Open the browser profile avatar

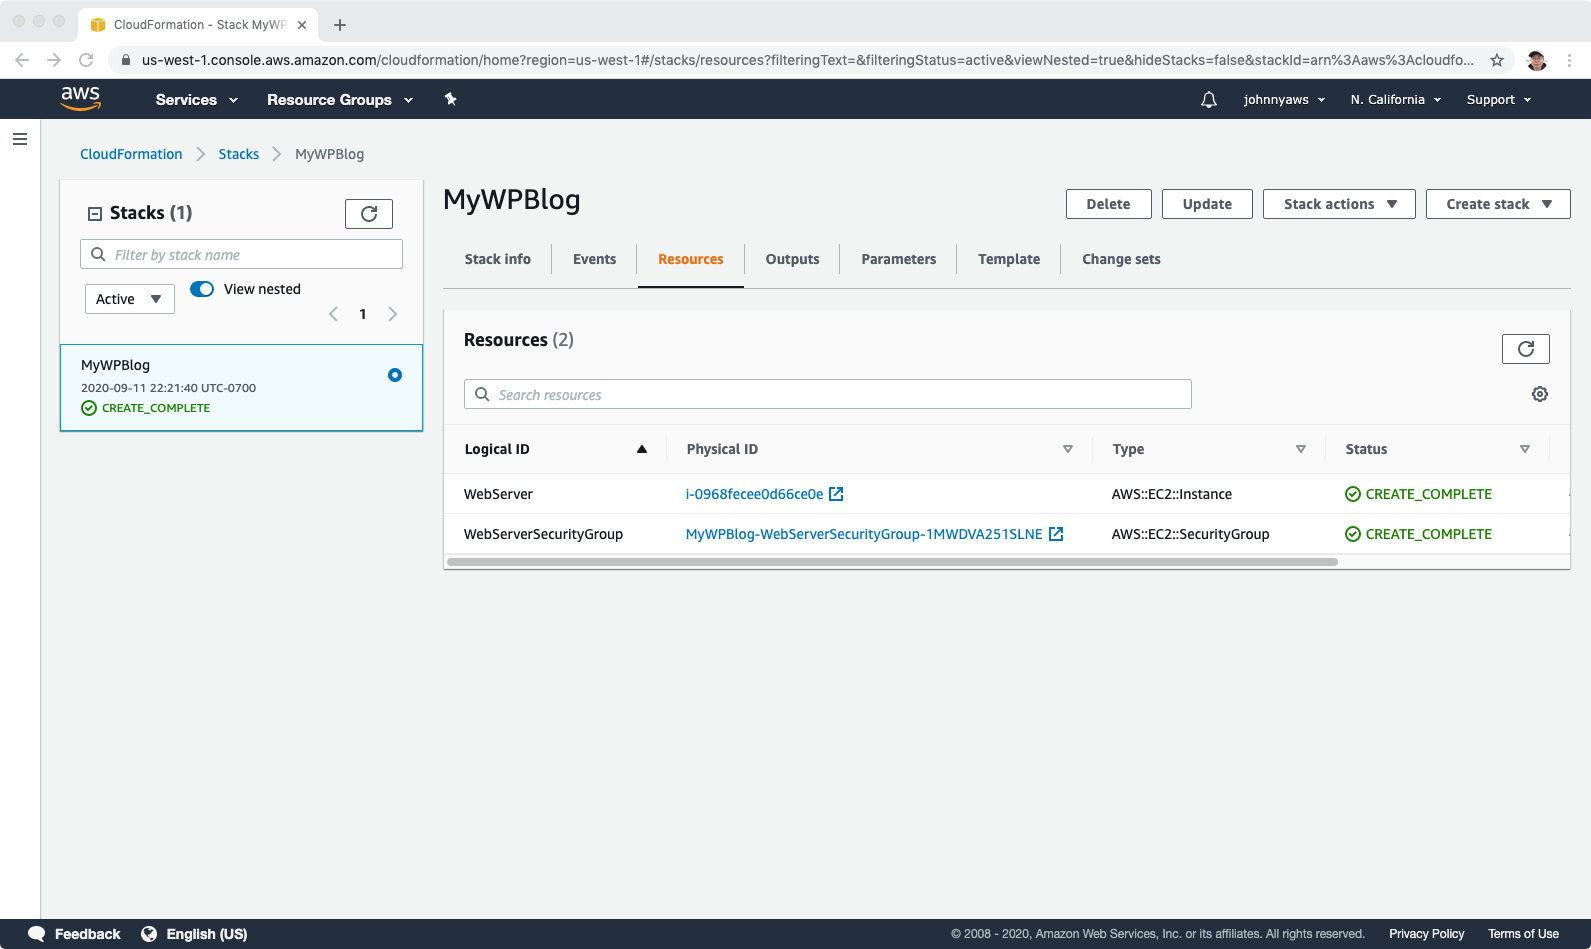click(1537, 60)
